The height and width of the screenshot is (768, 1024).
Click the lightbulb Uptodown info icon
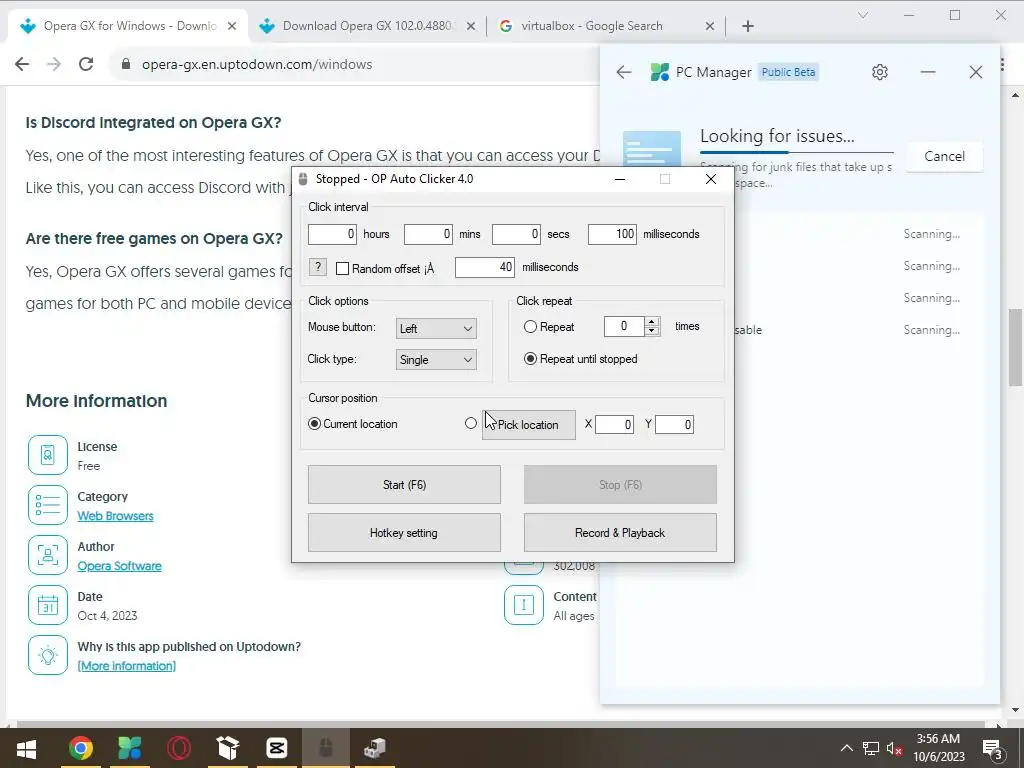pos(48,655)
